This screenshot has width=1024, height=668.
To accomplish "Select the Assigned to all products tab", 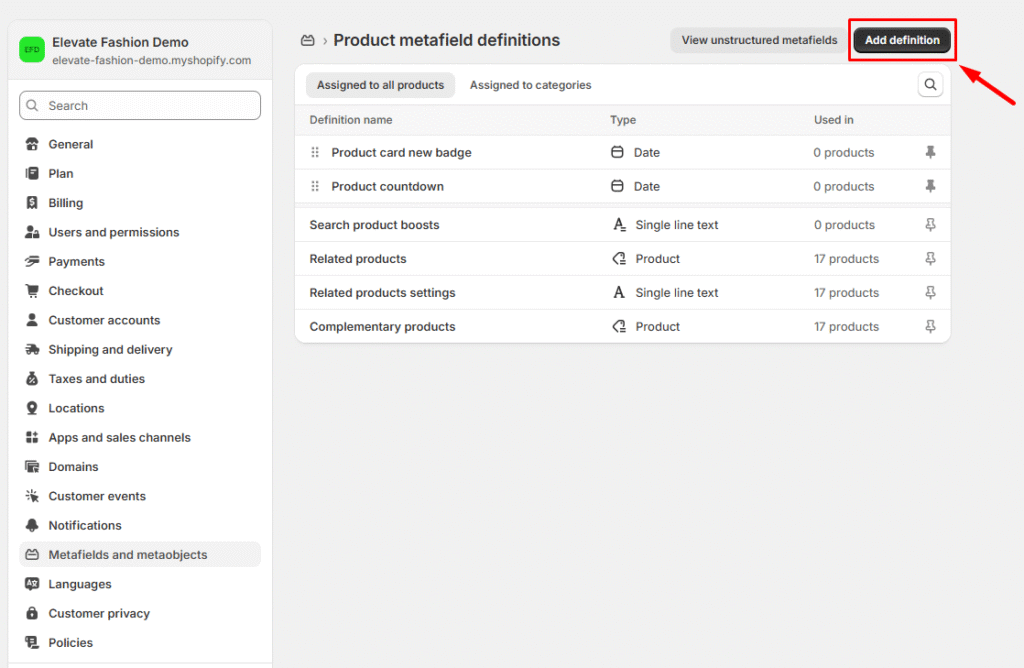I will [380, 85].
